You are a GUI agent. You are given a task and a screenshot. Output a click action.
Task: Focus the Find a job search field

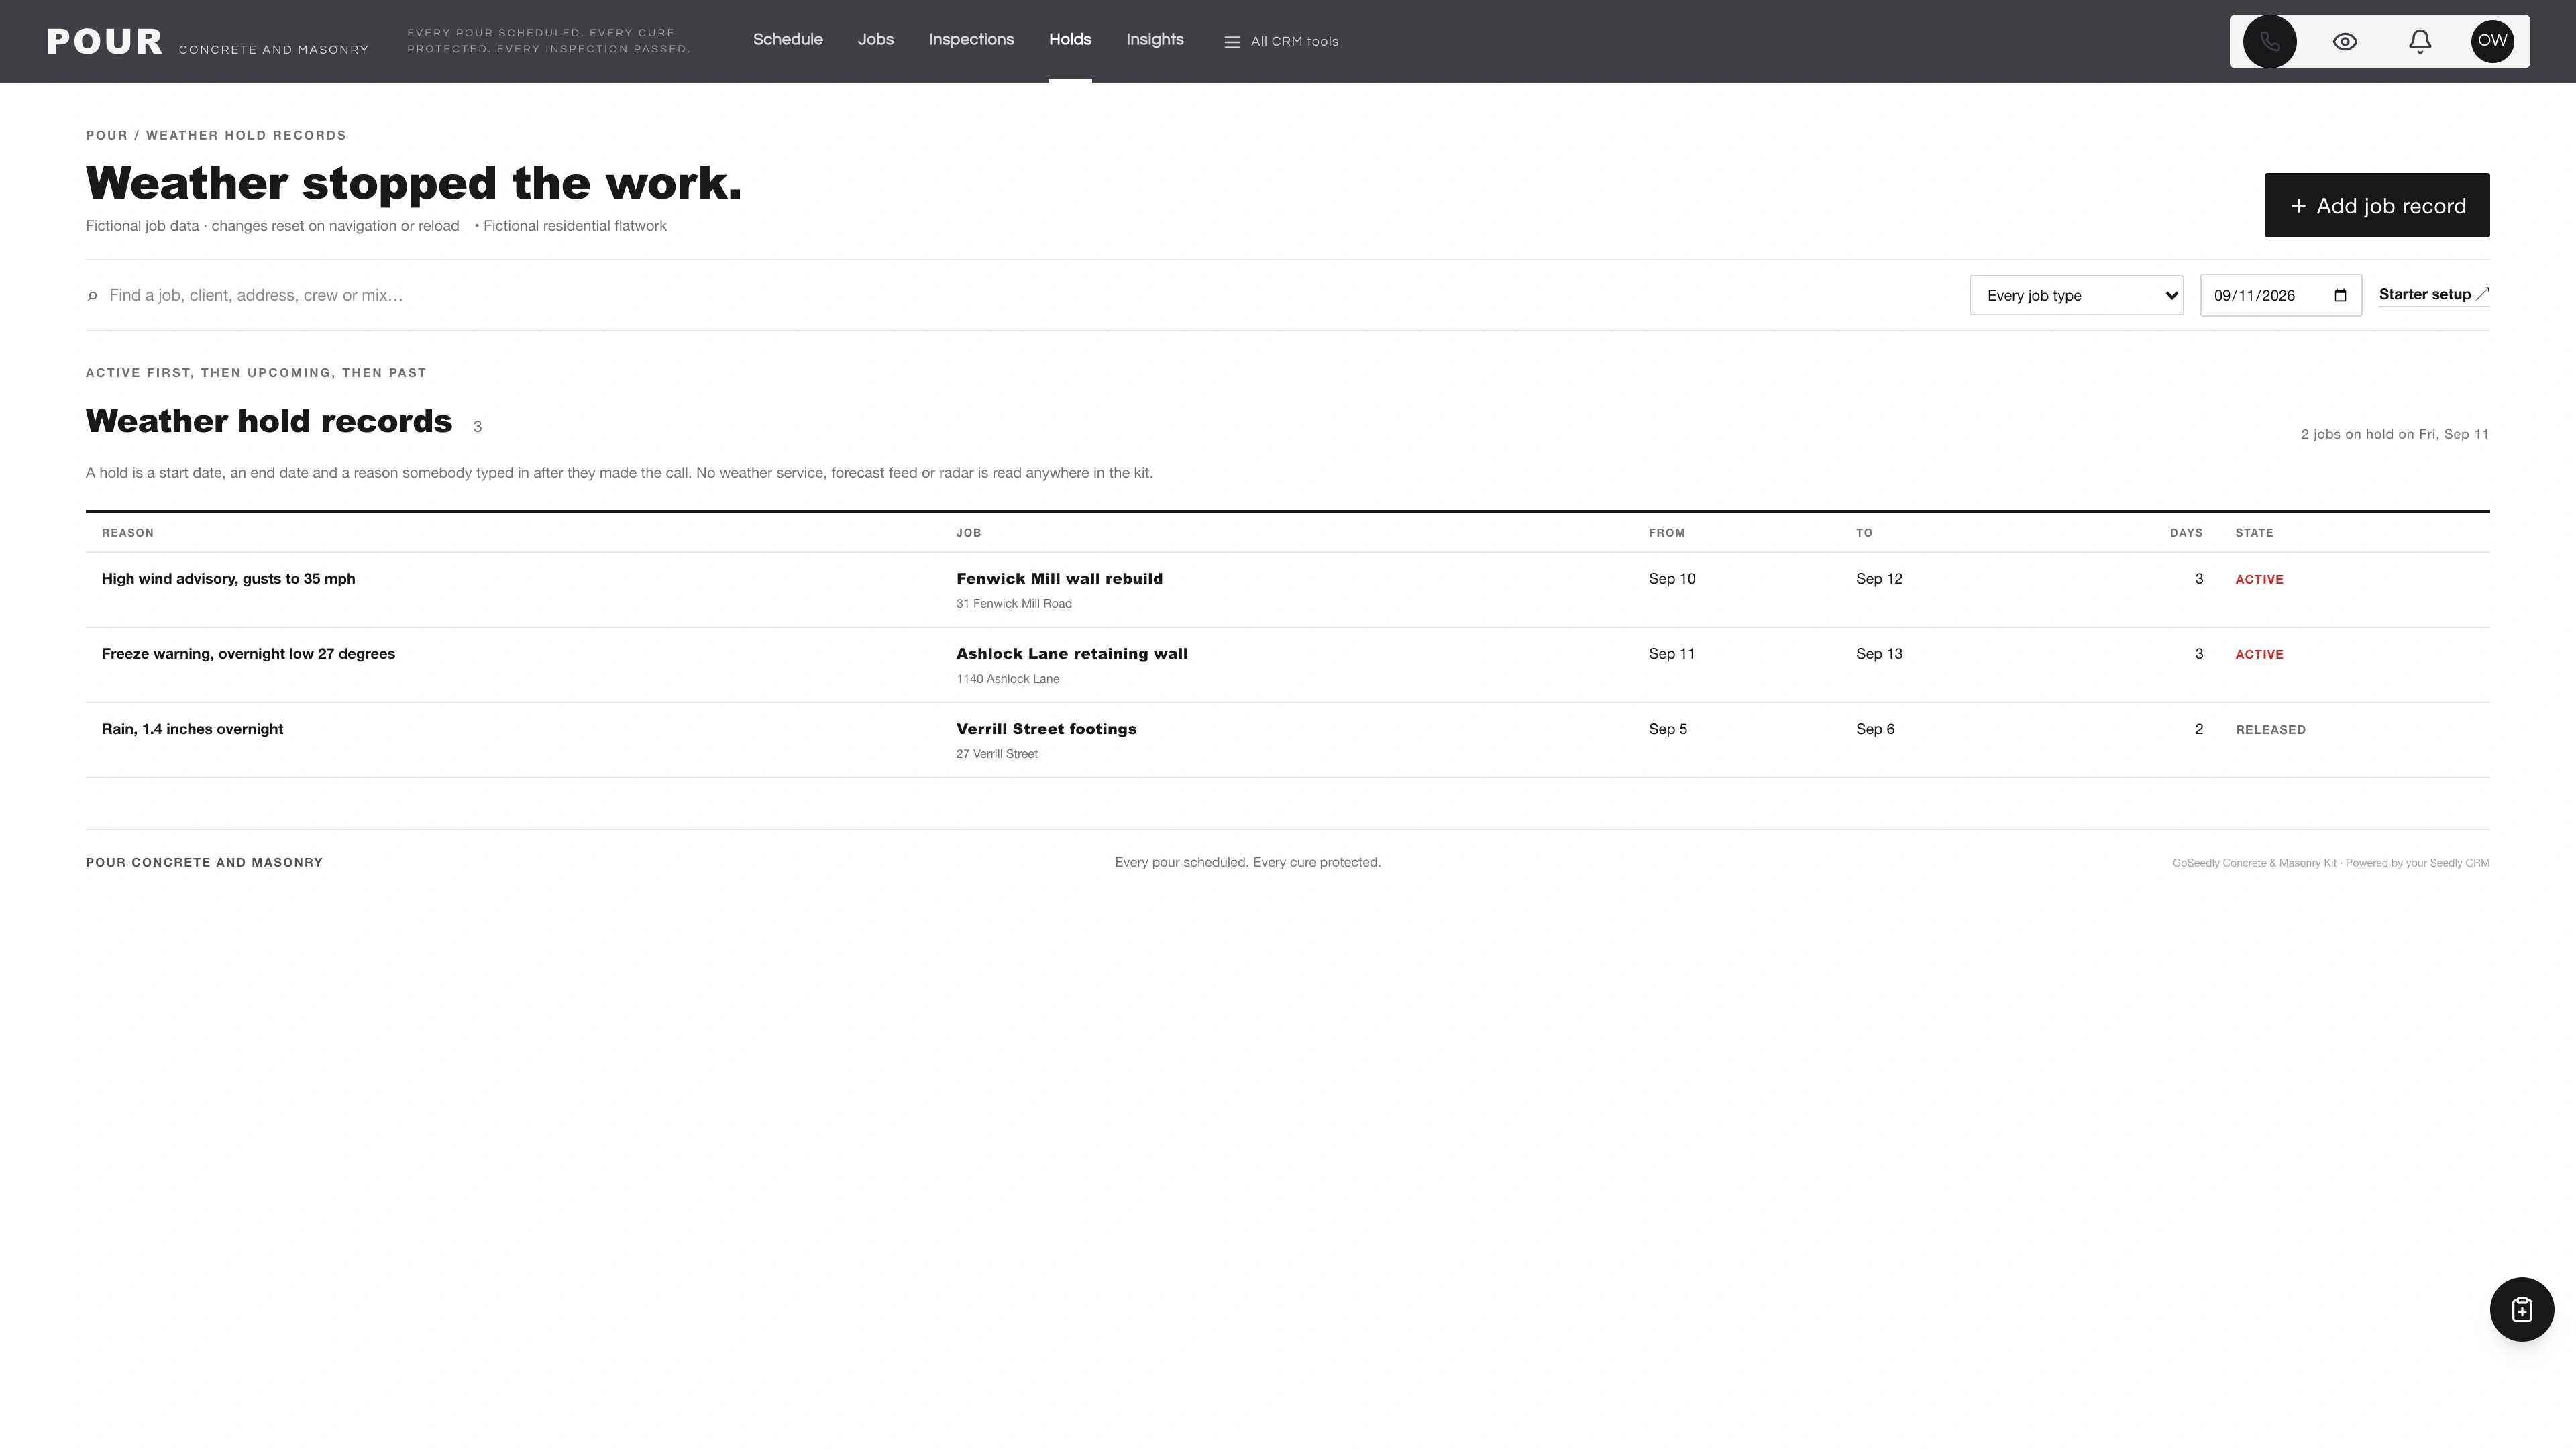pos(1020,295)
